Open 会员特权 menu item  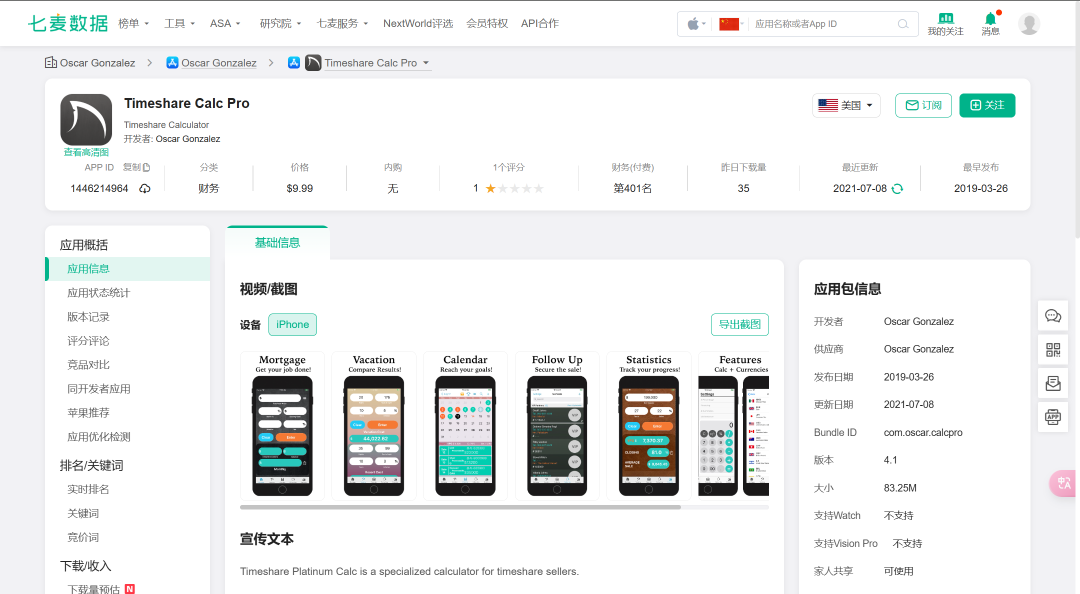pos(487,23)
